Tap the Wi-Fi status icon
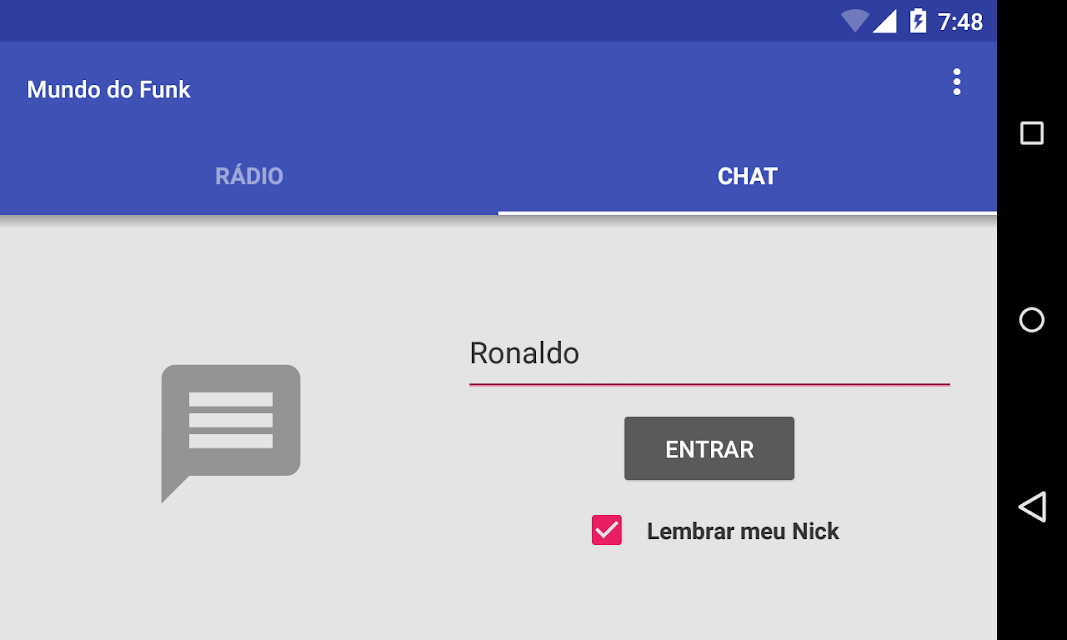Screen dimensions: 1067x640 tap(854, 21)
